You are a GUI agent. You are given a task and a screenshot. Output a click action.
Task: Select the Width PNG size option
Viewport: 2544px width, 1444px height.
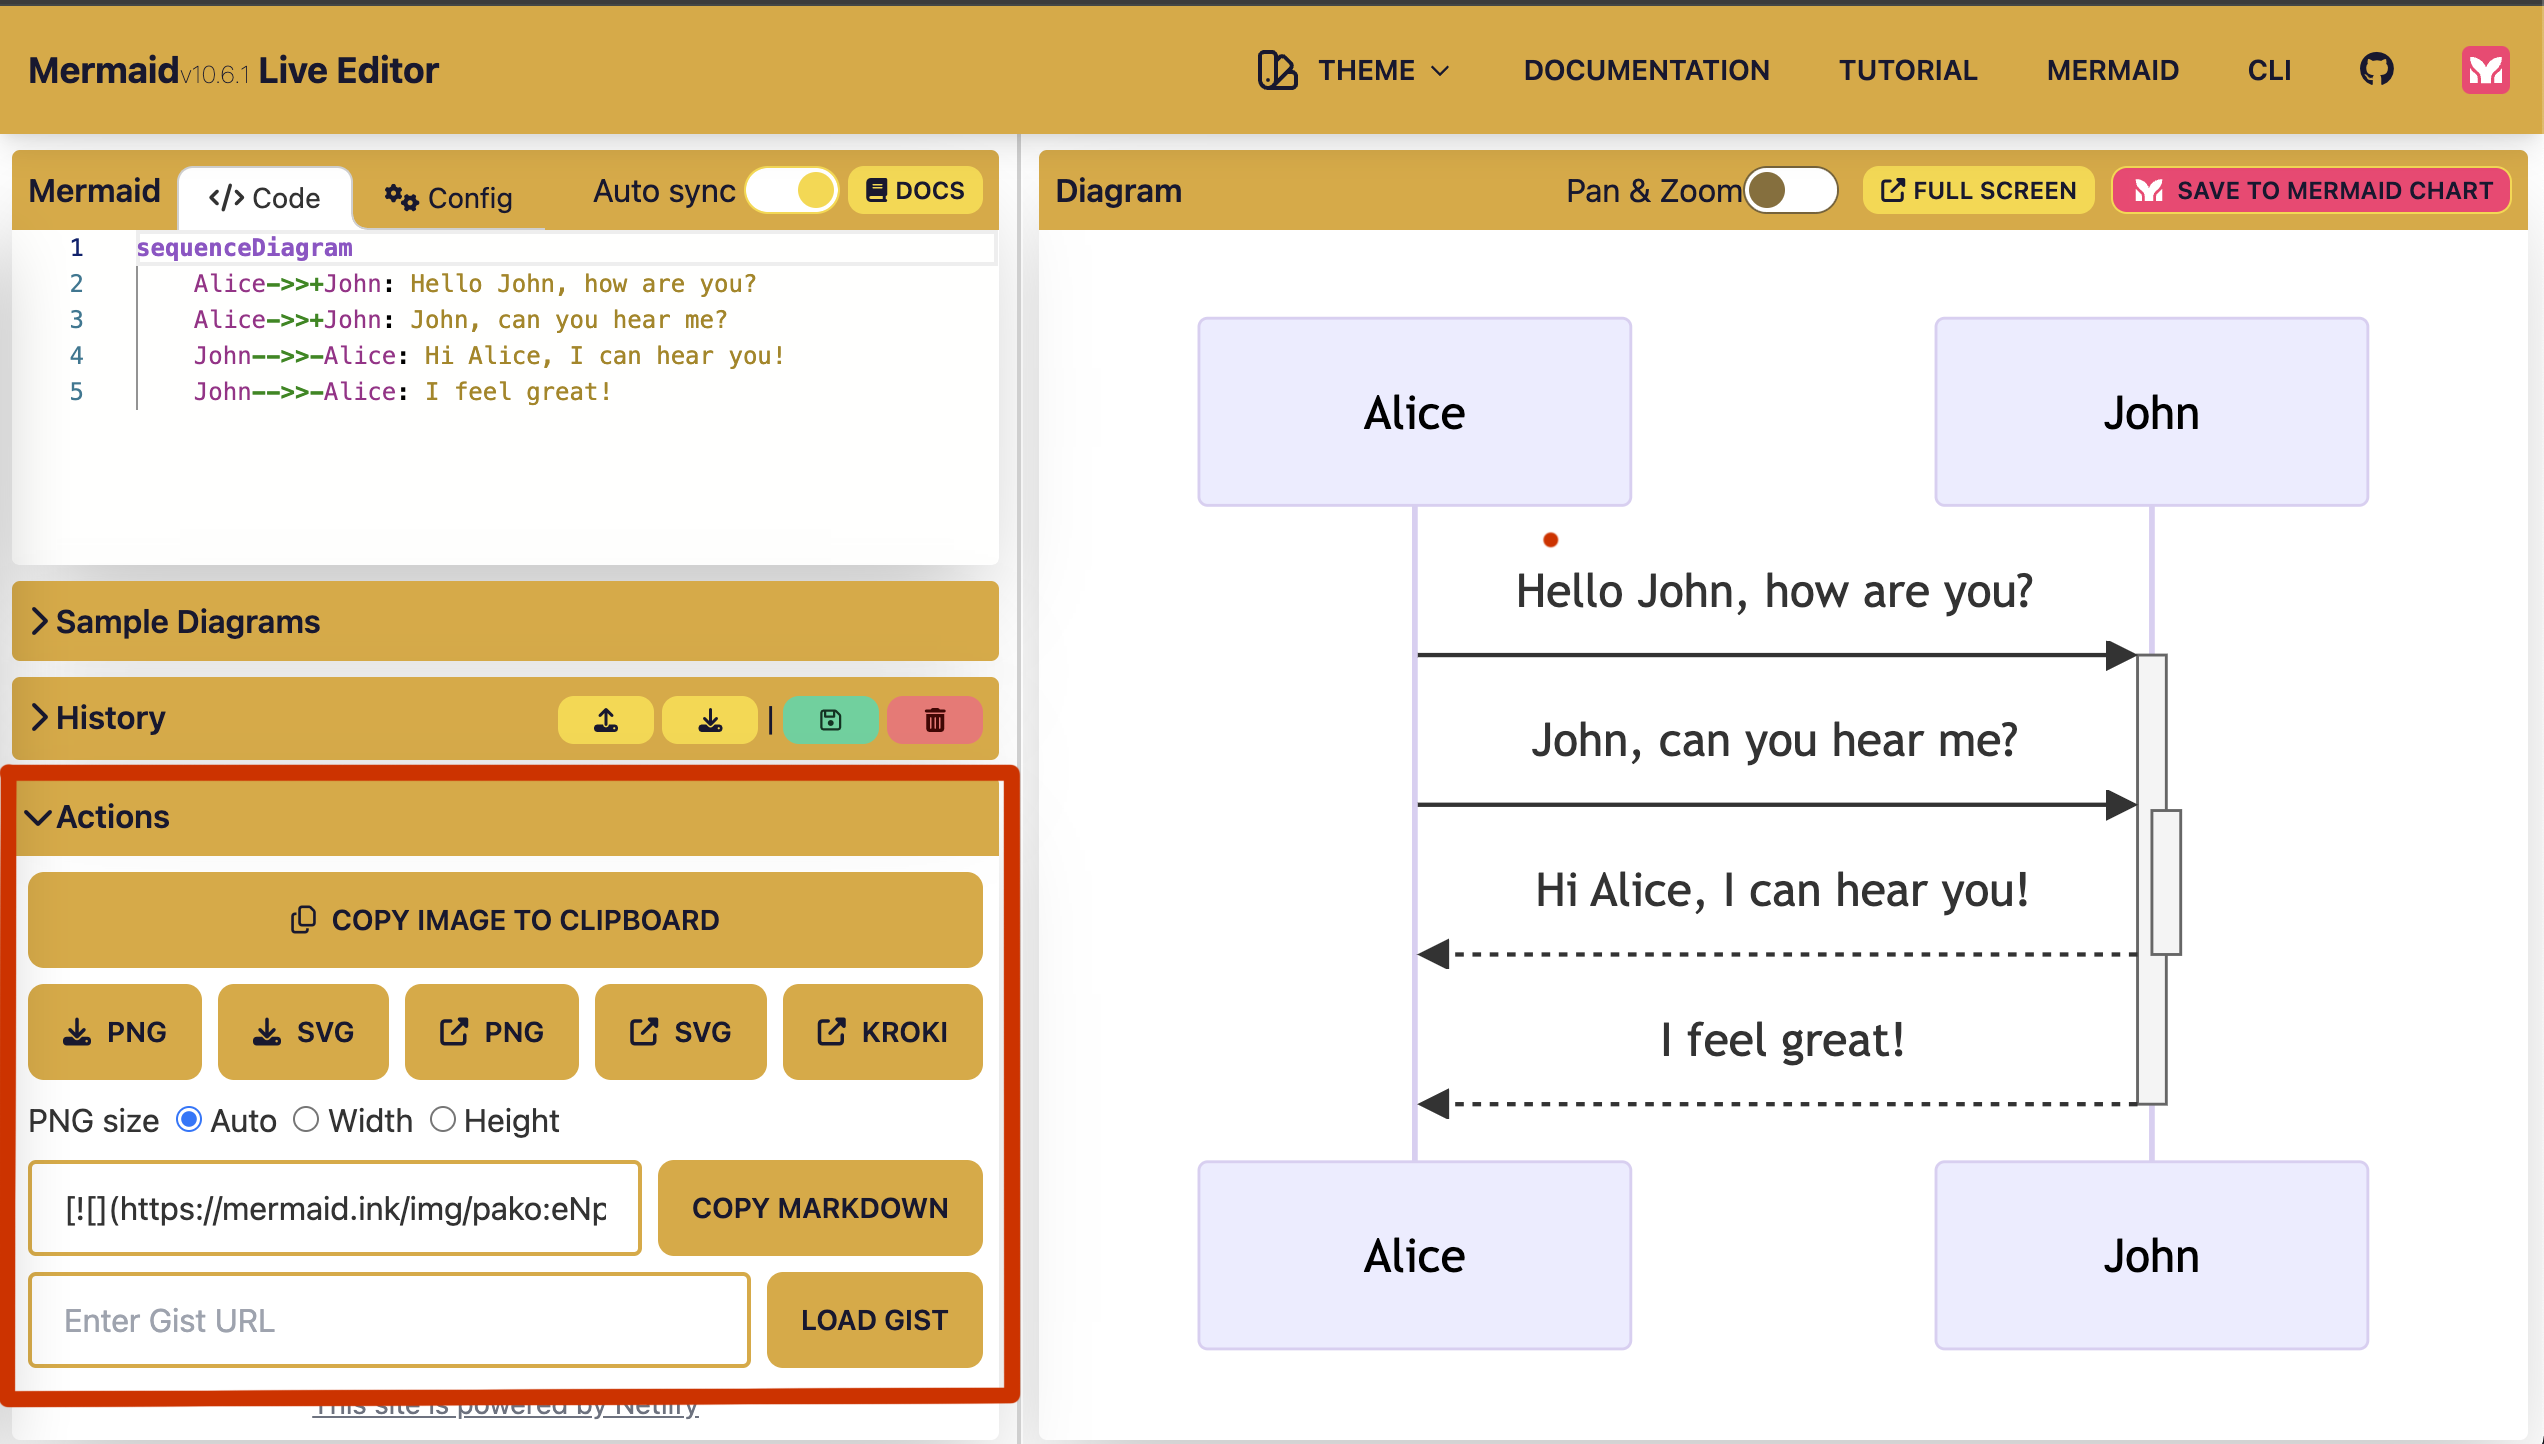(306, 1120)
